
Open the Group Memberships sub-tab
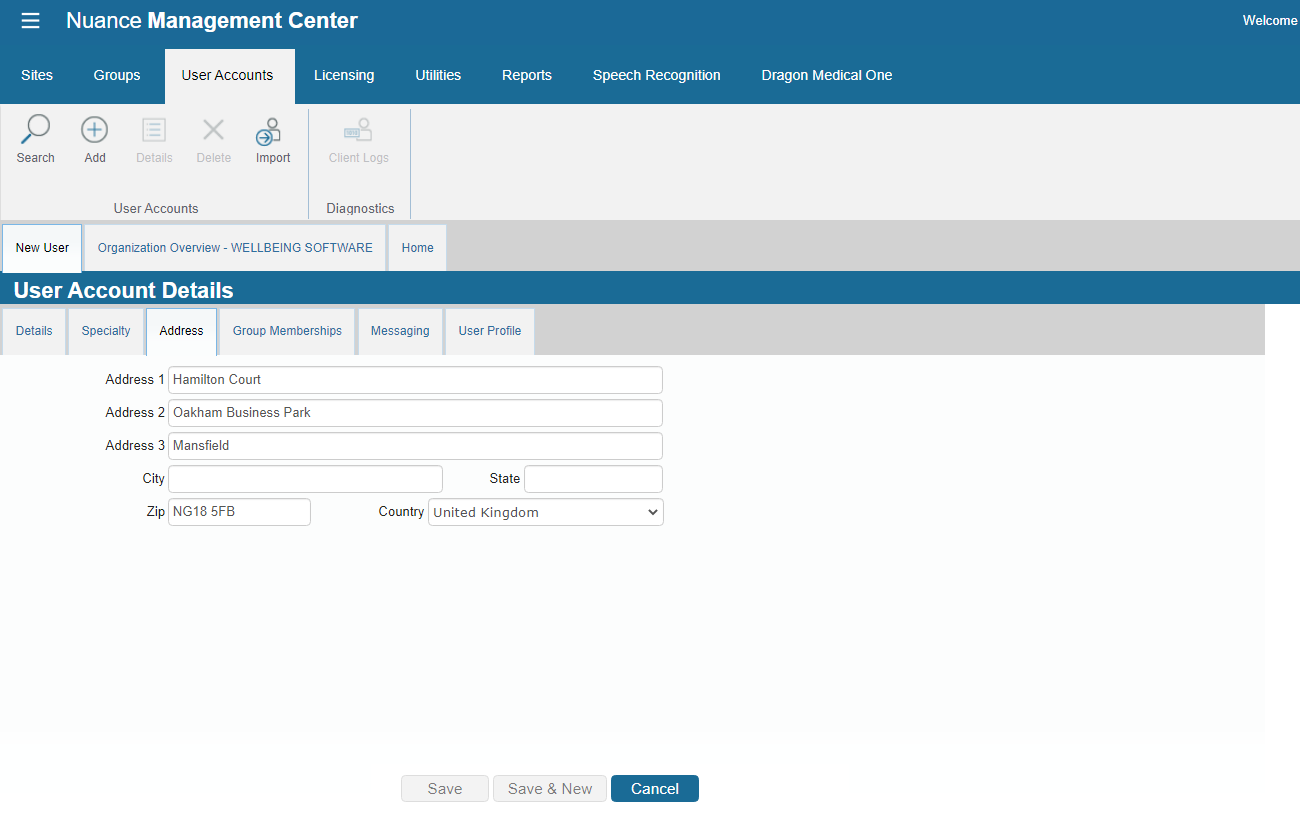coord(287,331)
